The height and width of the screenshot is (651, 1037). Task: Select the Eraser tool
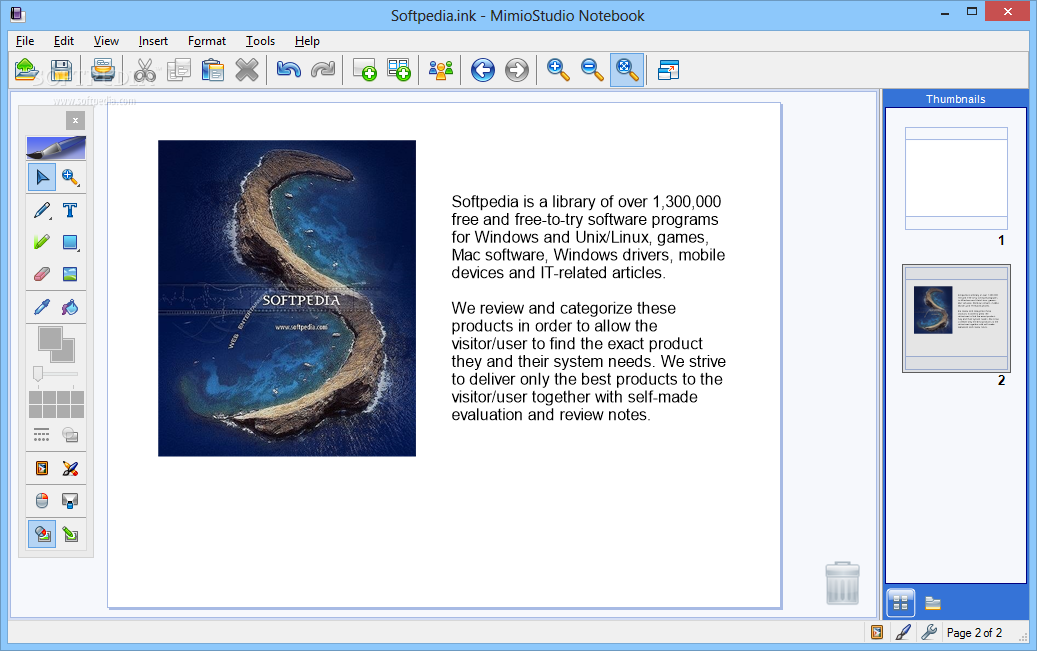pos(42,274)
